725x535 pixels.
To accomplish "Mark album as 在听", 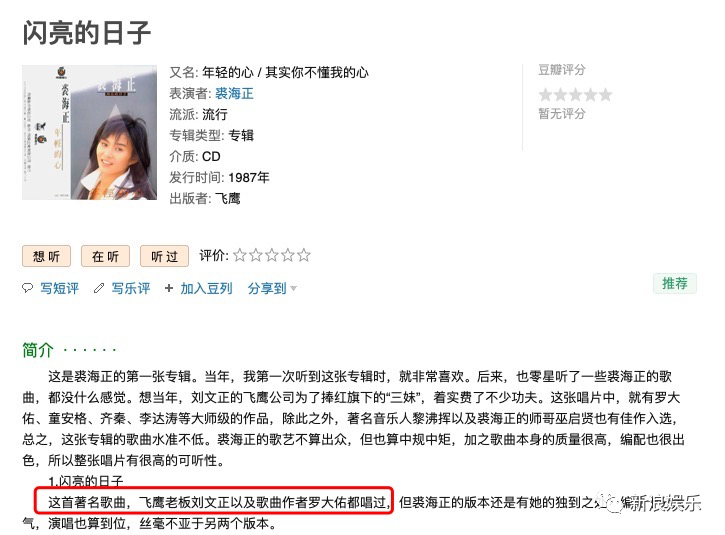I will pyautogui.click(x=105, y=256).
